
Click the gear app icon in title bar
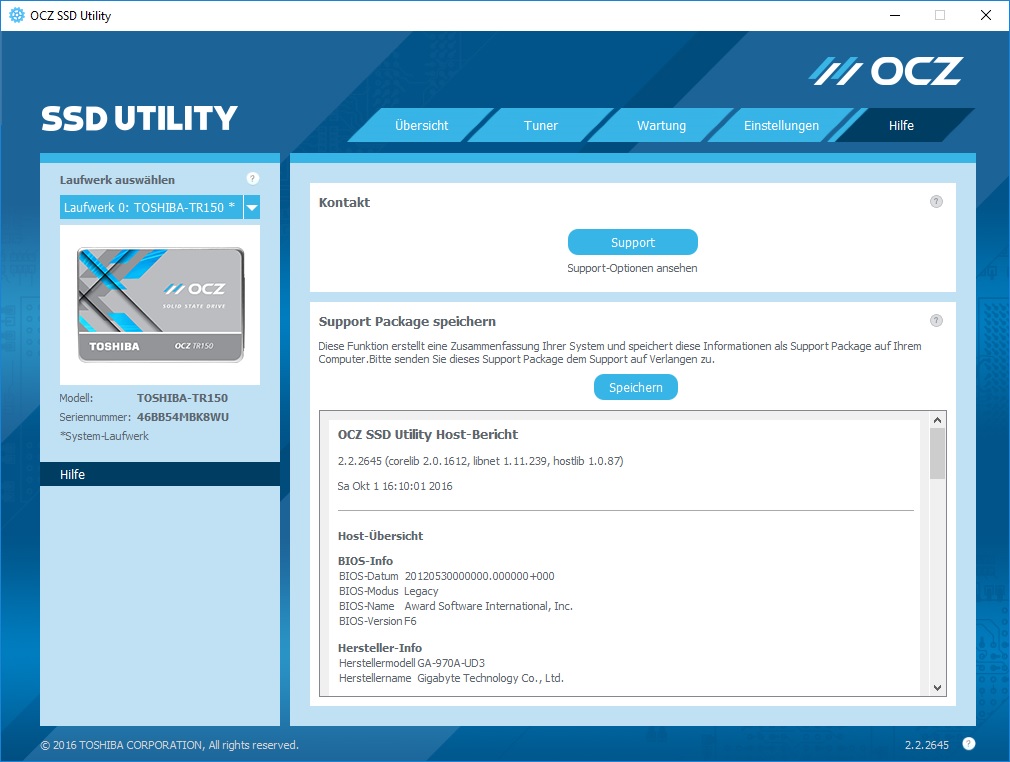point(16,15)
